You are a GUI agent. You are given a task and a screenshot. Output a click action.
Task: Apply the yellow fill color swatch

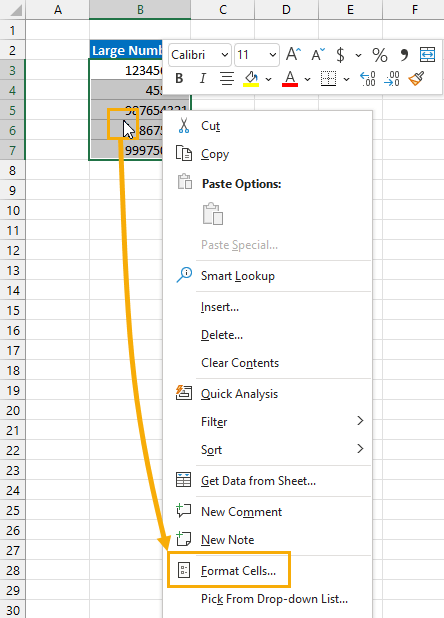click(x=251, y=79)
